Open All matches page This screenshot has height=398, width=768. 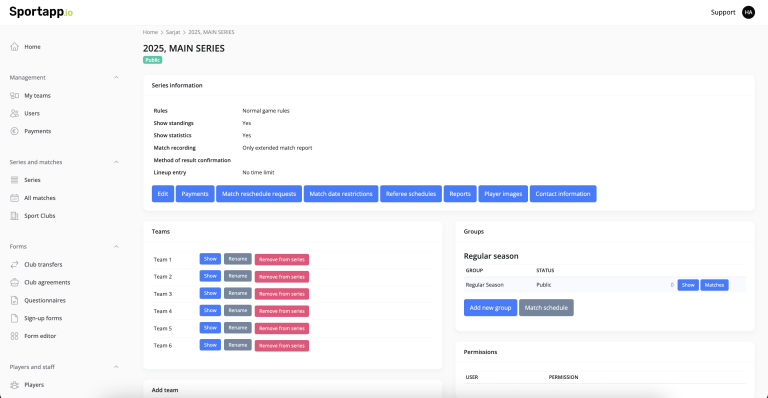(x=40, y=198)
